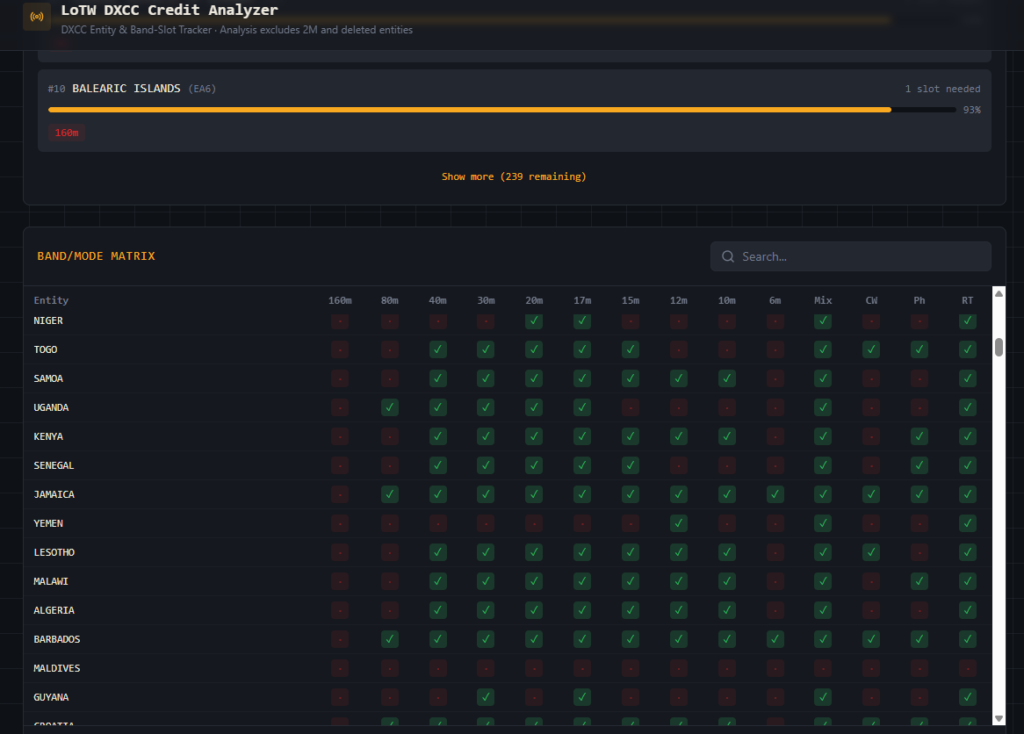Click scrollbar down arrow in matrix
1024x734 pixels.
coord(998,717)
